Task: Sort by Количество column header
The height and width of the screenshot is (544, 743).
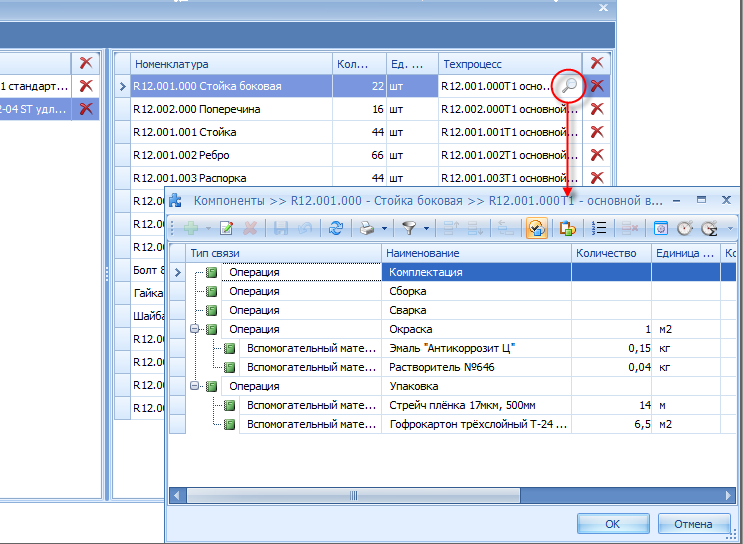Action: [611, 253]
